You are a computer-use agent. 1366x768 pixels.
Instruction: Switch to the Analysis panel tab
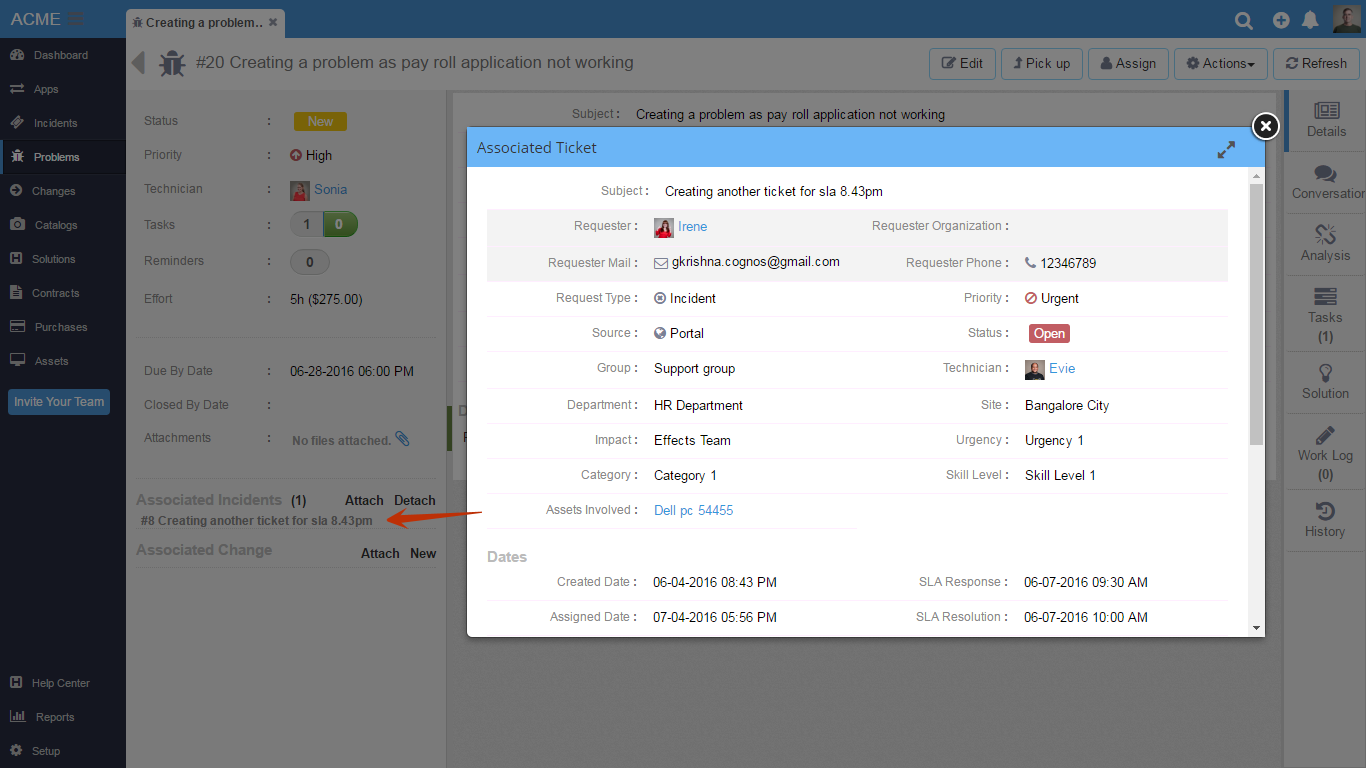[x=1325, y=244]
